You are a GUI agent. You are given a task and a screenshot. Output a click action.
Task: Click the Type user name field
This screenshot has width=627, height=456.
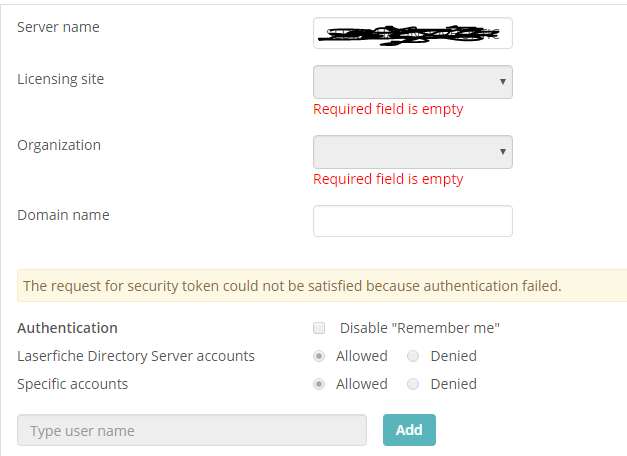point(192,431)
